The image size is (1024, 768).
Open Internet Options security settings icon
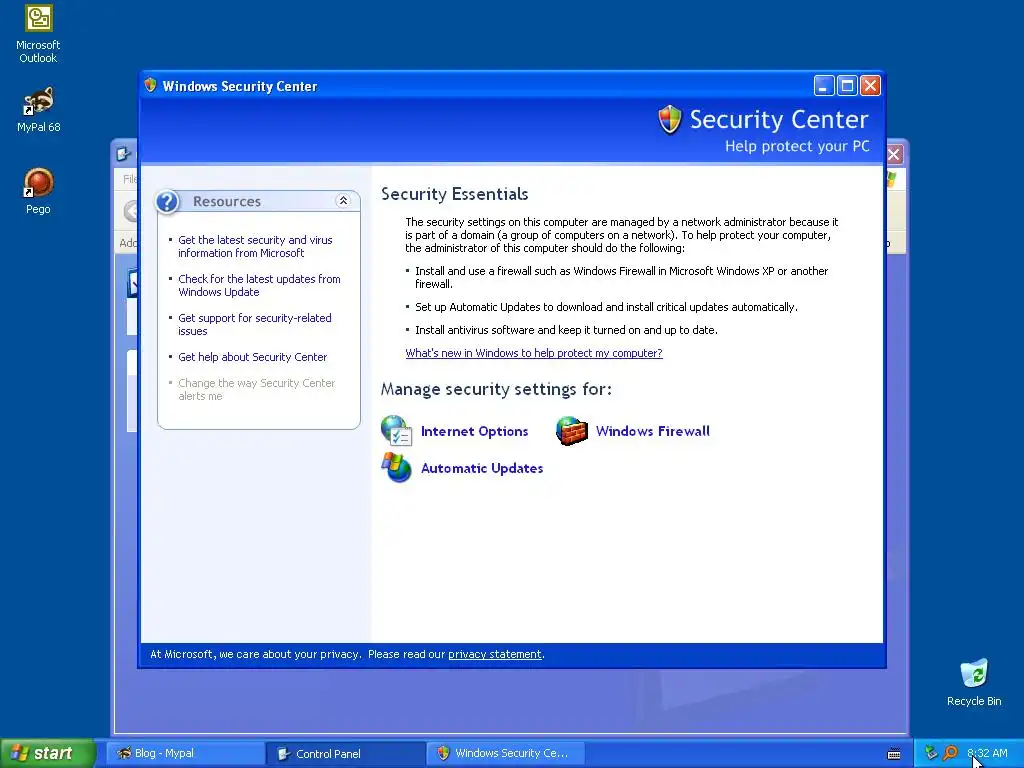click(x=396, y=431)
